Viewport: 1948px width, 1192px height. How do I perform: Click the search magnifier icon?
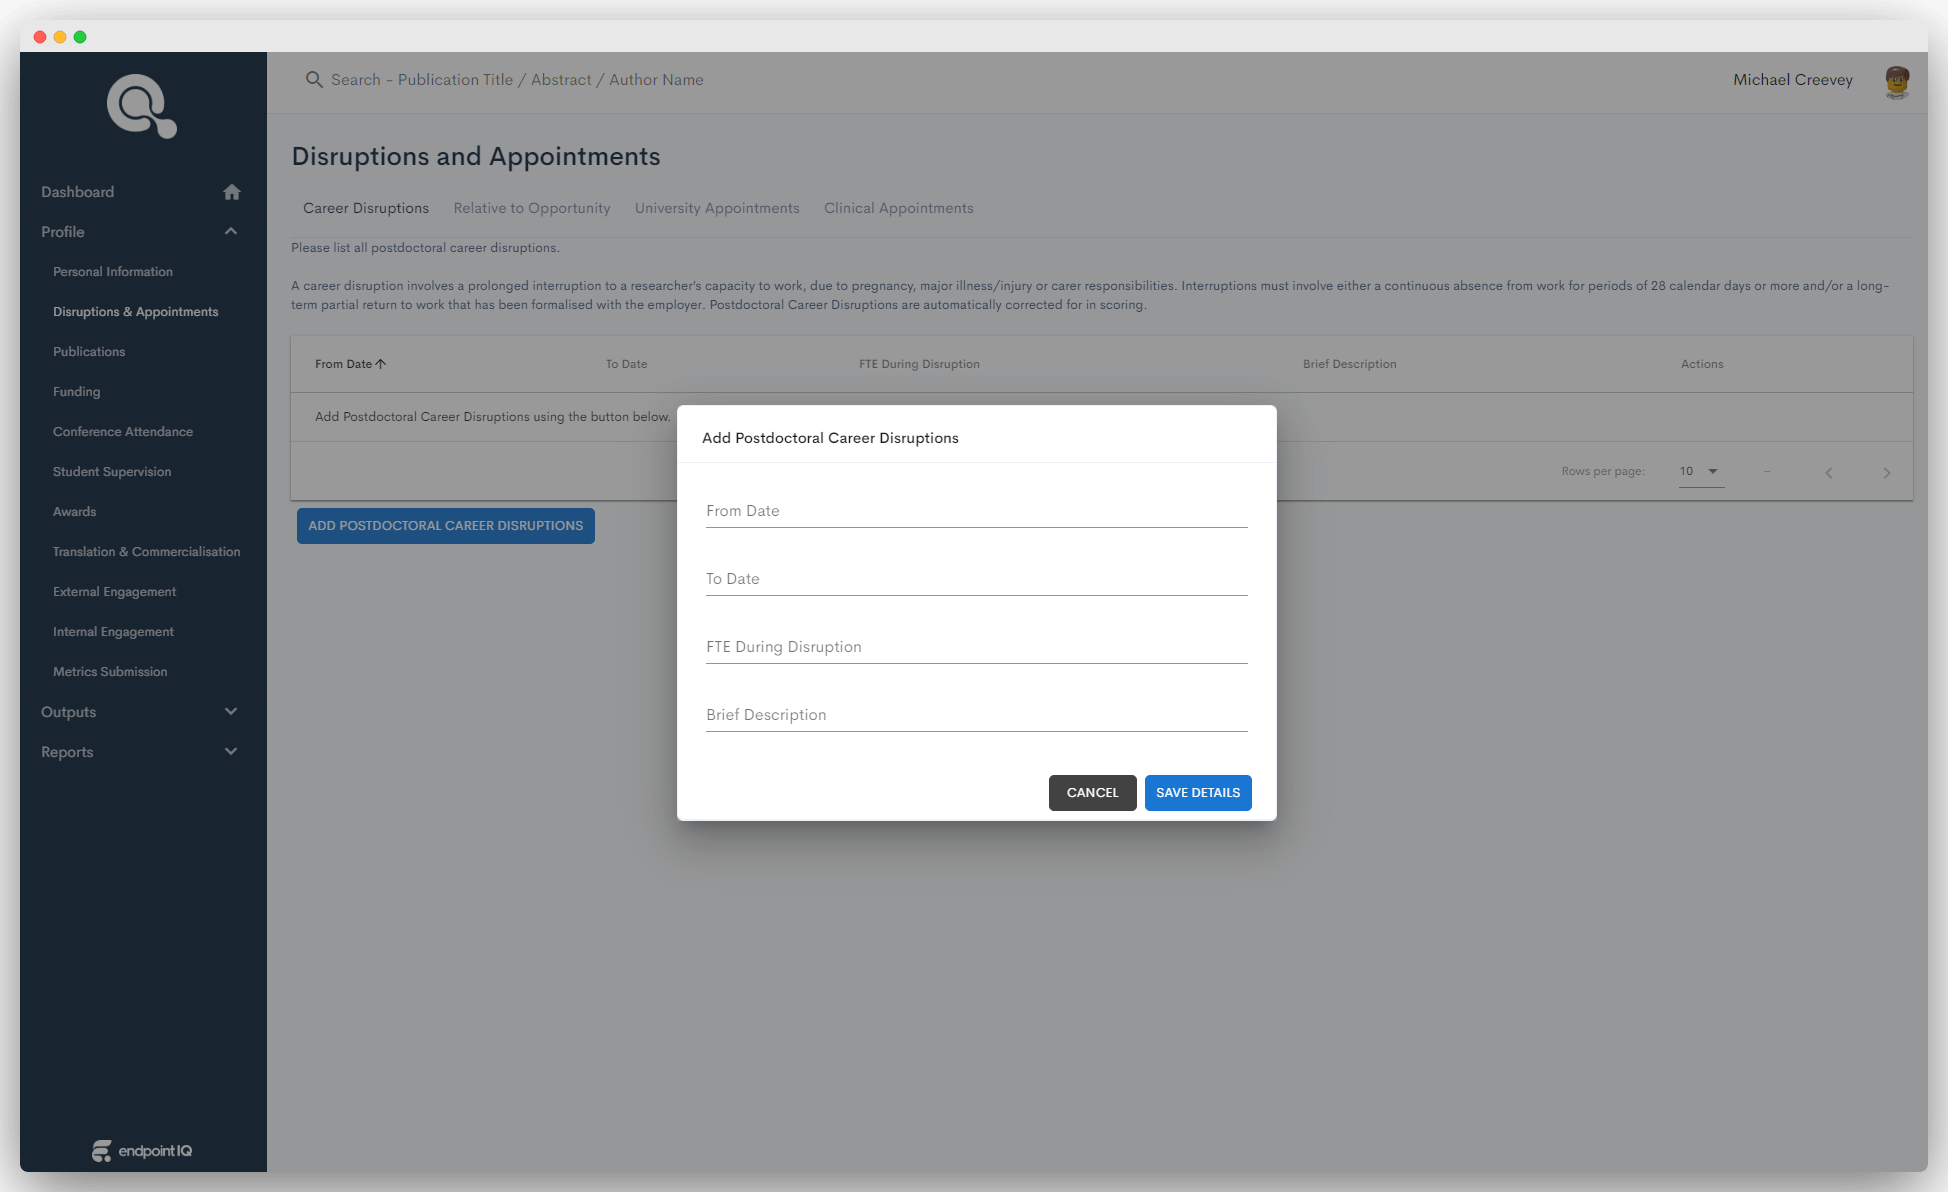pos(314,80)
